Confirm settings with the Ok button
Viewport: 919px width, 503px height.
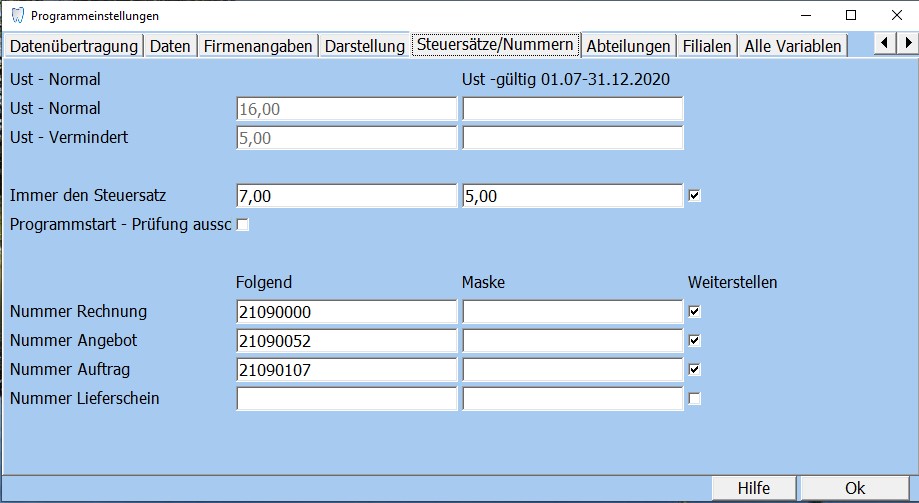(x=855, y=489)
